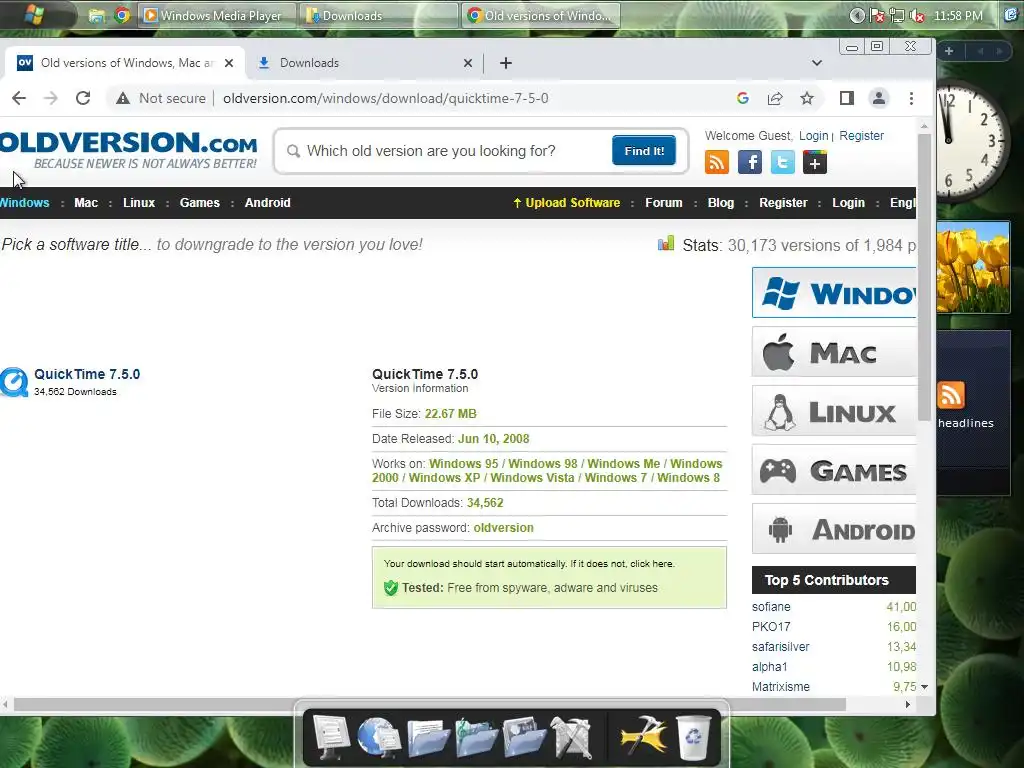
Task: Click the share page icon
Action: coord(775,98)
